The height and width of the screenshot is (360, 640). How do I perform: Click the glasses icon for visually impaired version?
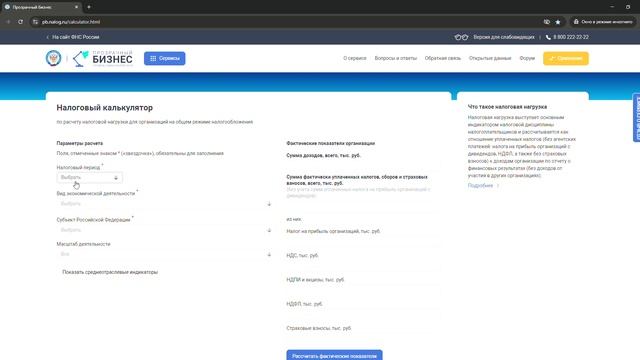point(461,37)
